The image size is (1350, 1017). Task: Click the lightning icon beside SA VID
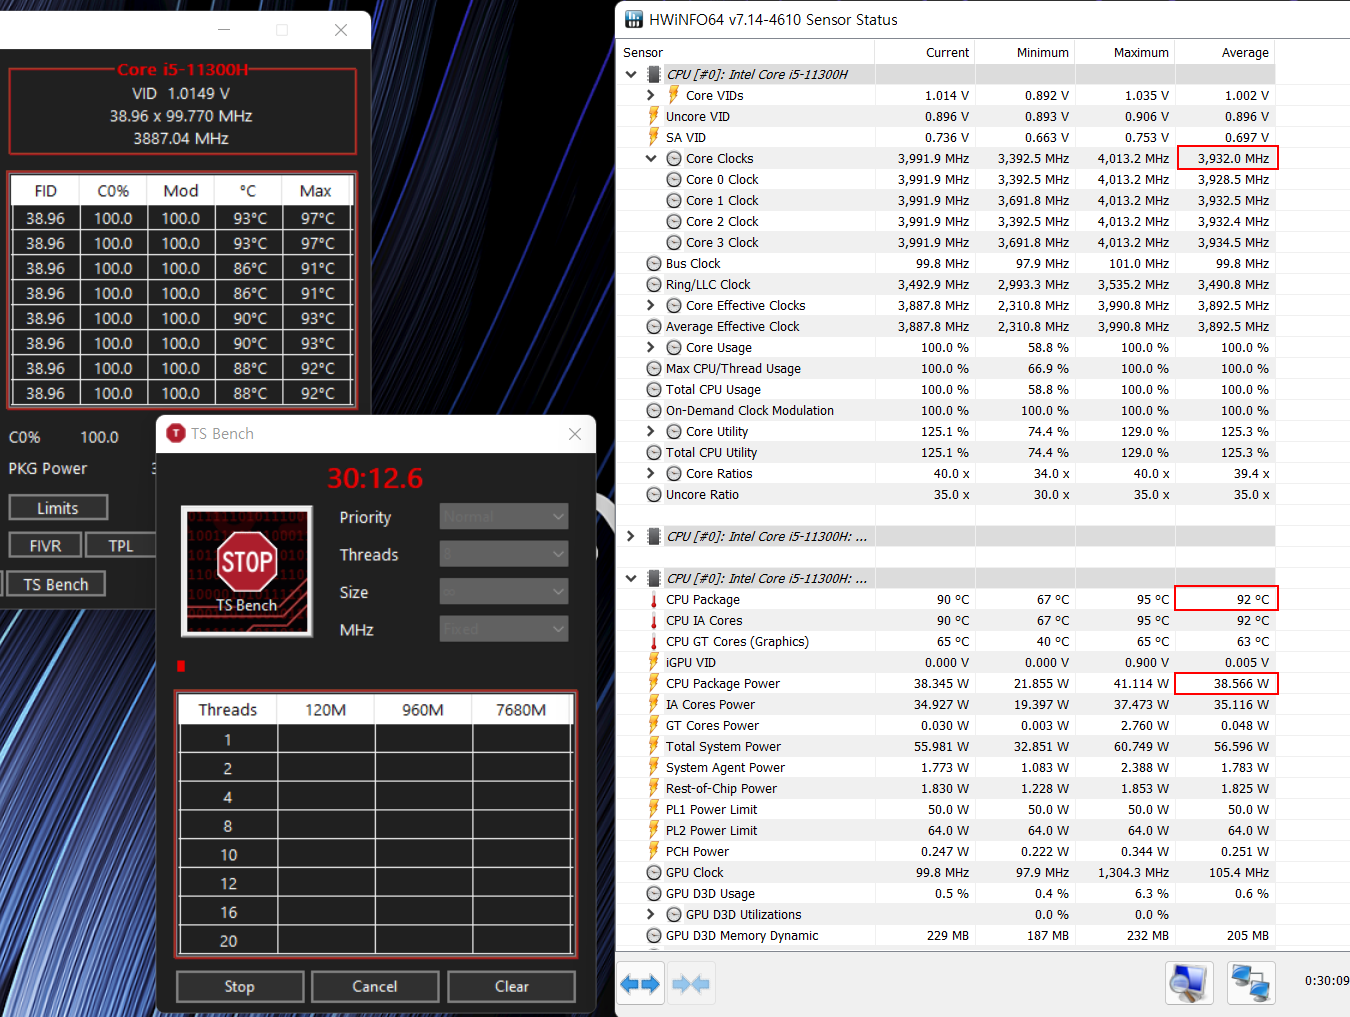pos(654,138)
